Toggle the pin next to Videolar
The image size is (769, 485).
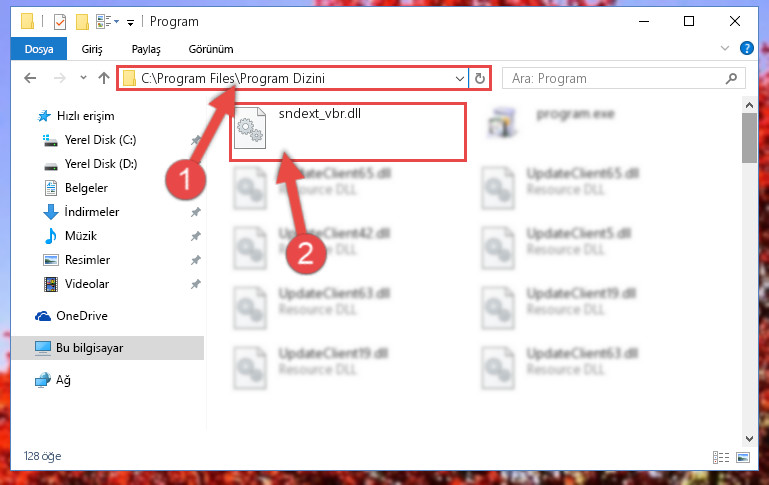(196, 284)
